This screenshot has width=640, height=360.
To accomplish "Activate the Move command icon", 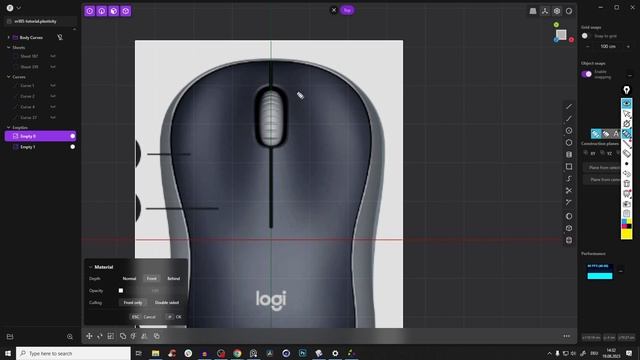I will [x=89, y=336].
